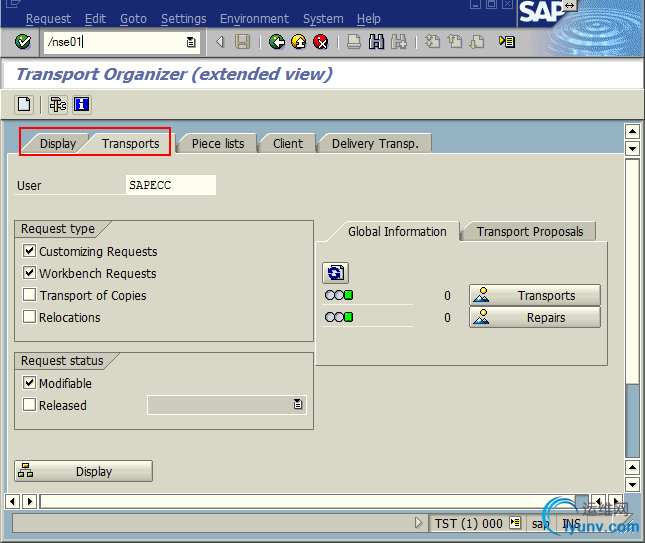This screenshot has height=543, width=645.
Task: Switch to the Piece lists tab
Action: click(x=218, y=144)
